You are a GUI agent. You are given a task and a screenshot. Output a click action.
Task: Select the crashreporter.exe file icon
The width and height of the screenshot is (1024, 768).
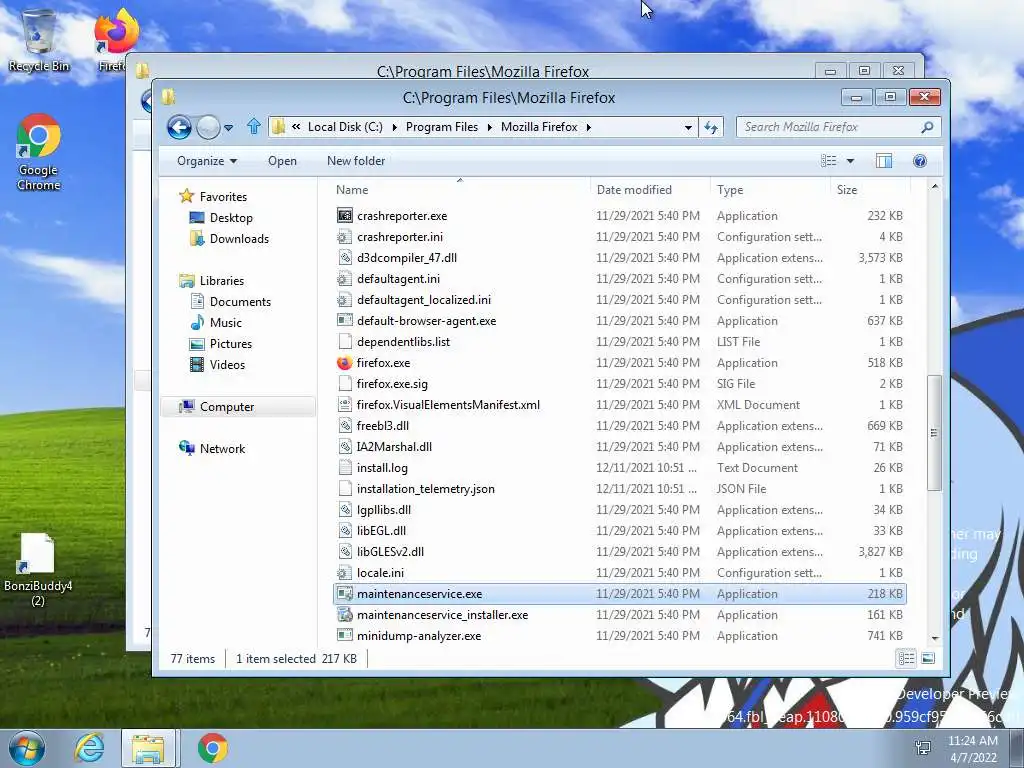344,215
